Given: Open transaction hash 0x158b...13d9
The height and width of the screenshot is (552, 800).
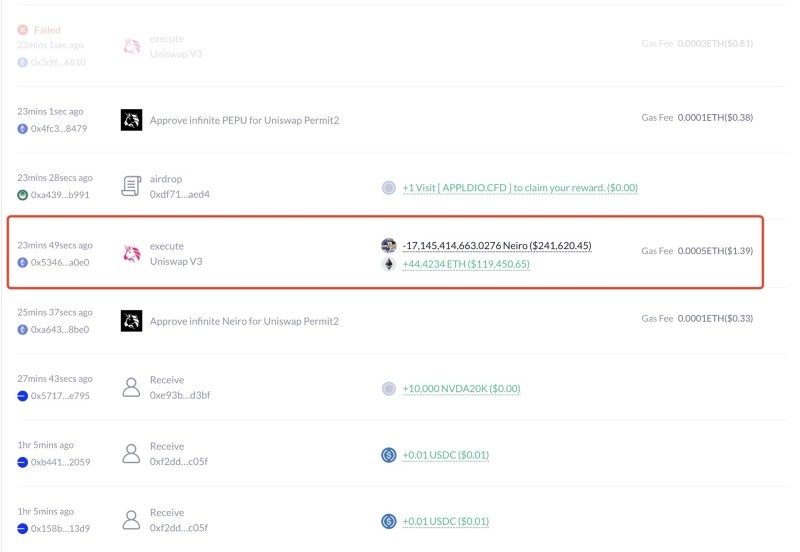Looking at the screenshot, I should click(59, 528).
